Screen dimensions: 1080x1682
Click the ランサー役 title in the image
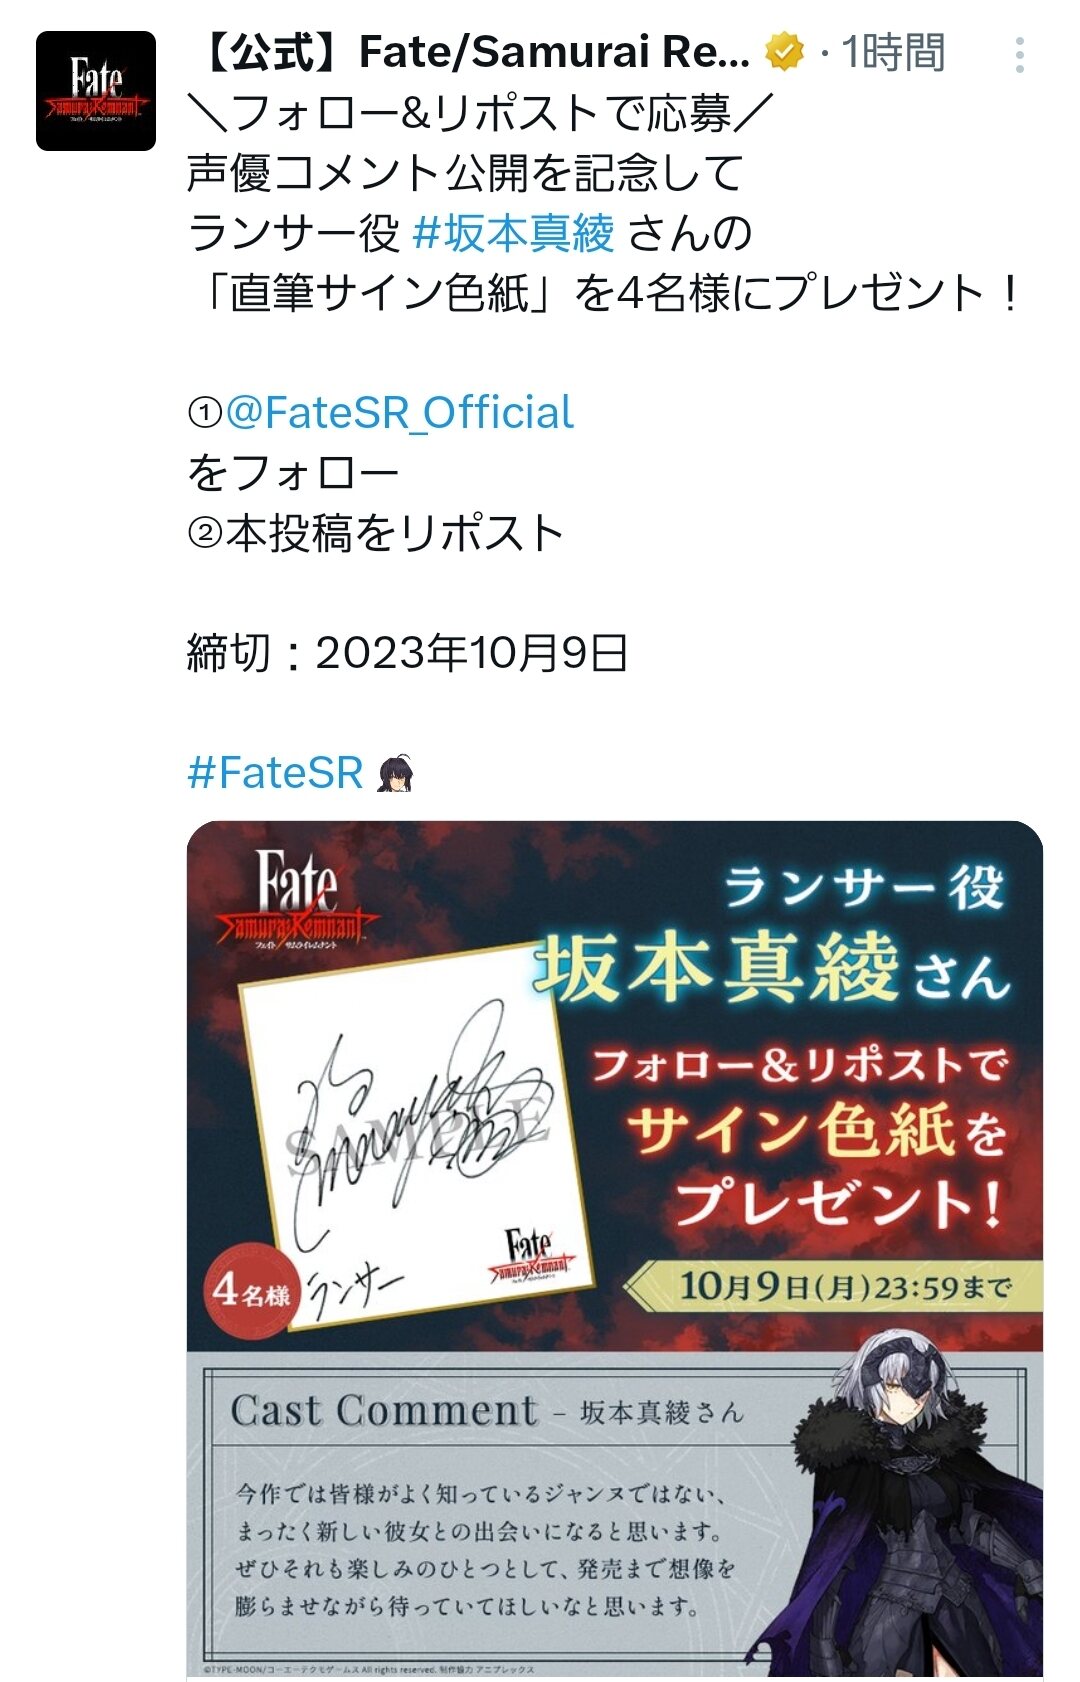pyautogui.click(x=864, y=886)
